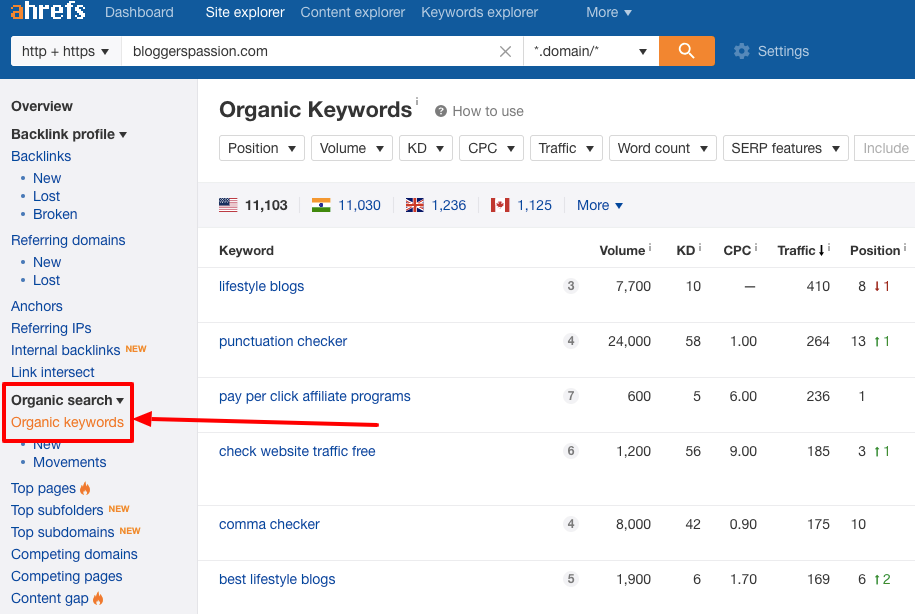Open keyword pay per click affiliate programs
915x614 pixels.
tap(315, 396)
